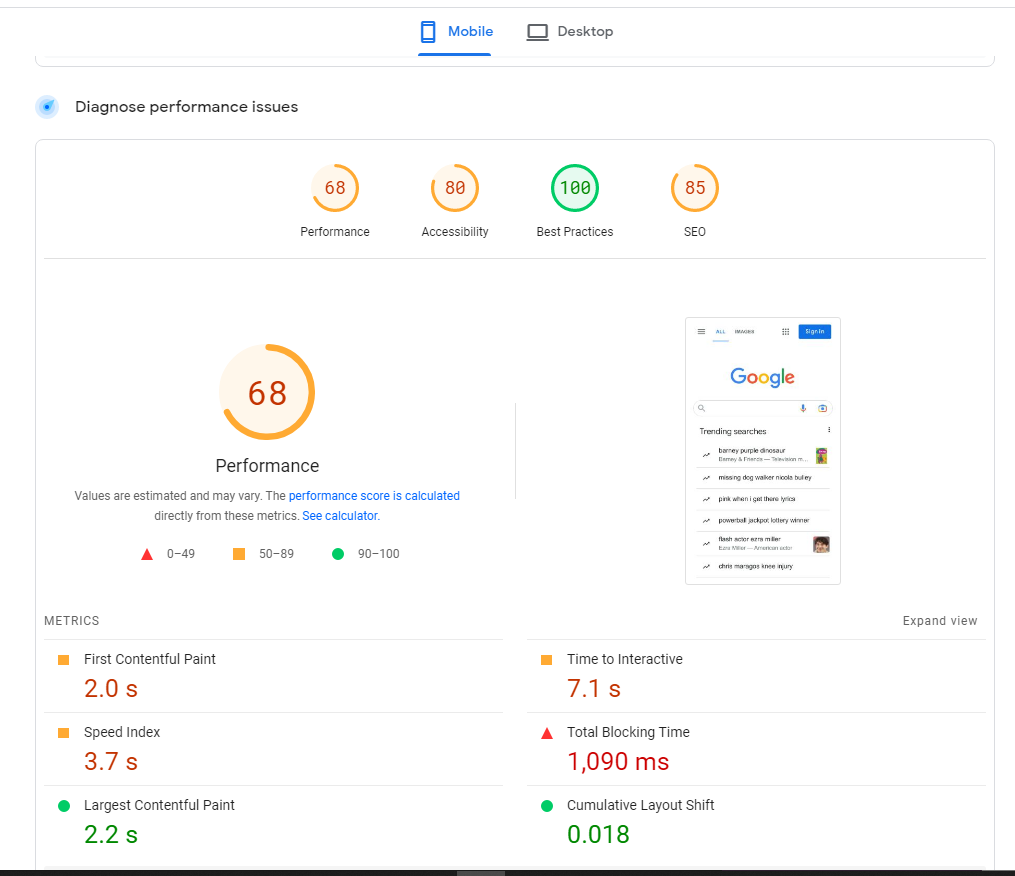
Task: Click the 50–89 legend range text
Action: tap(276, 554)
